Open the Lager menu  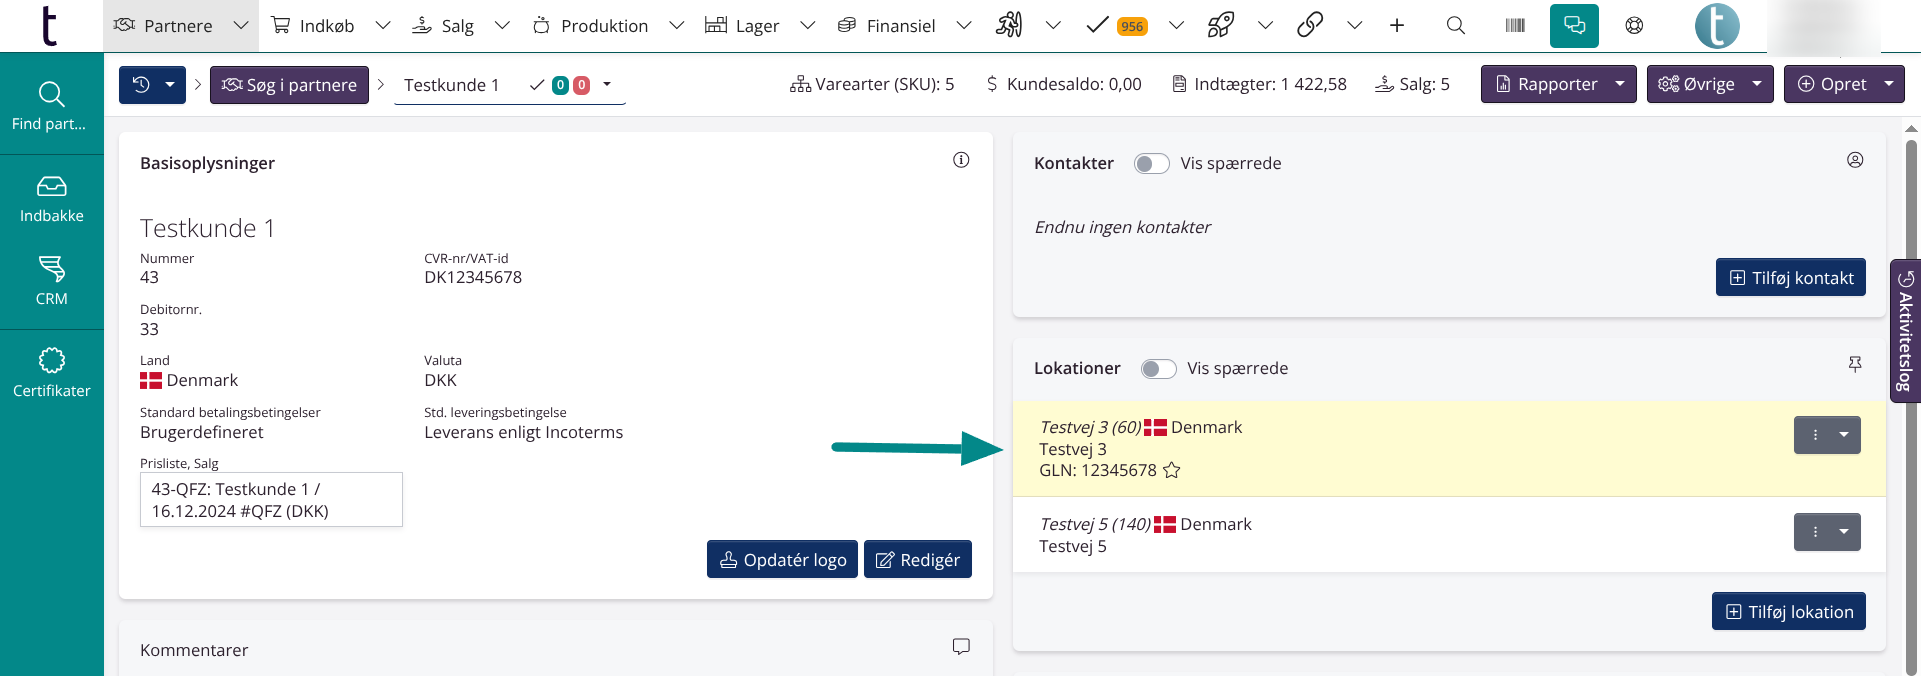[756, 26]
